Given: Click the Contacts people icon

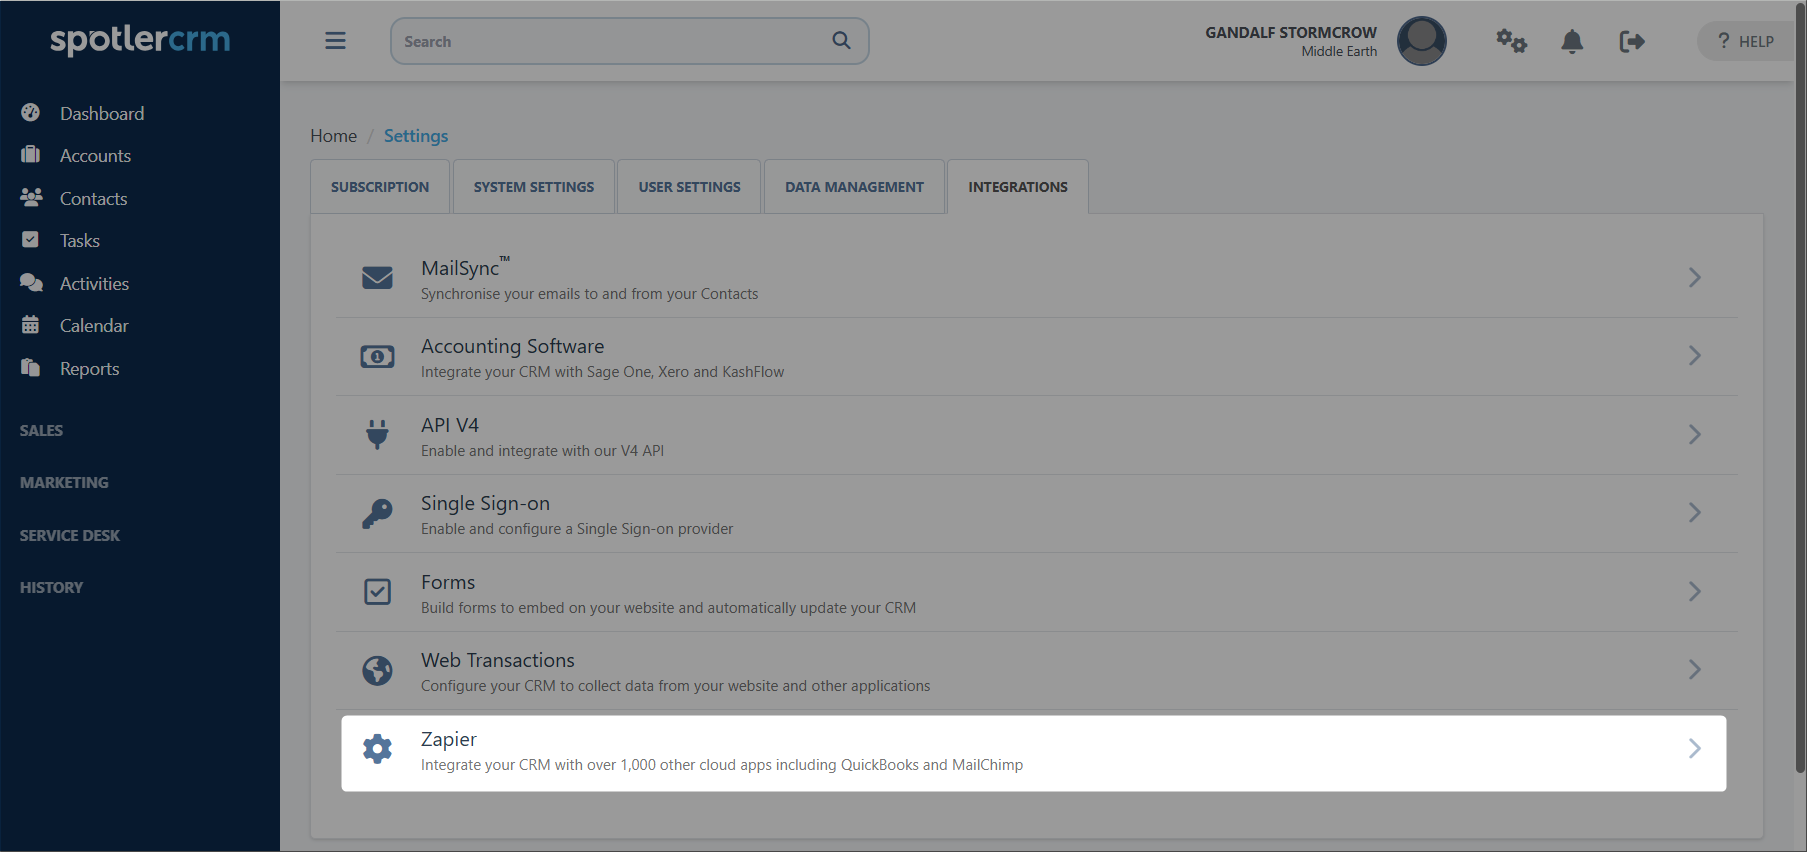Looking at the screenshot, I should coord(31,198).
